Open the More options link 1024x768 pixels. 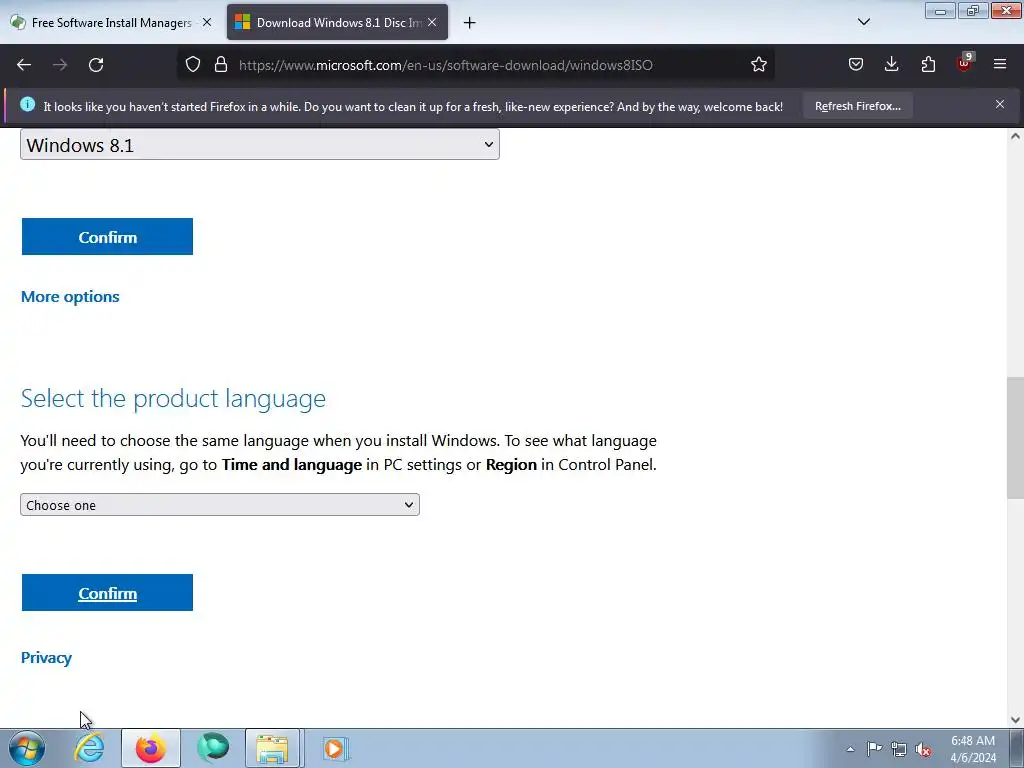coord(71,296)
